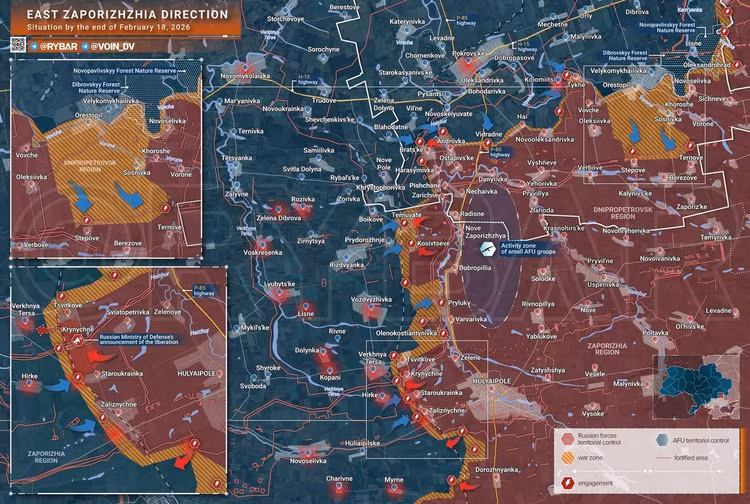Select the engagement lightning icon in the legend
750x504 pixels.
568,482
